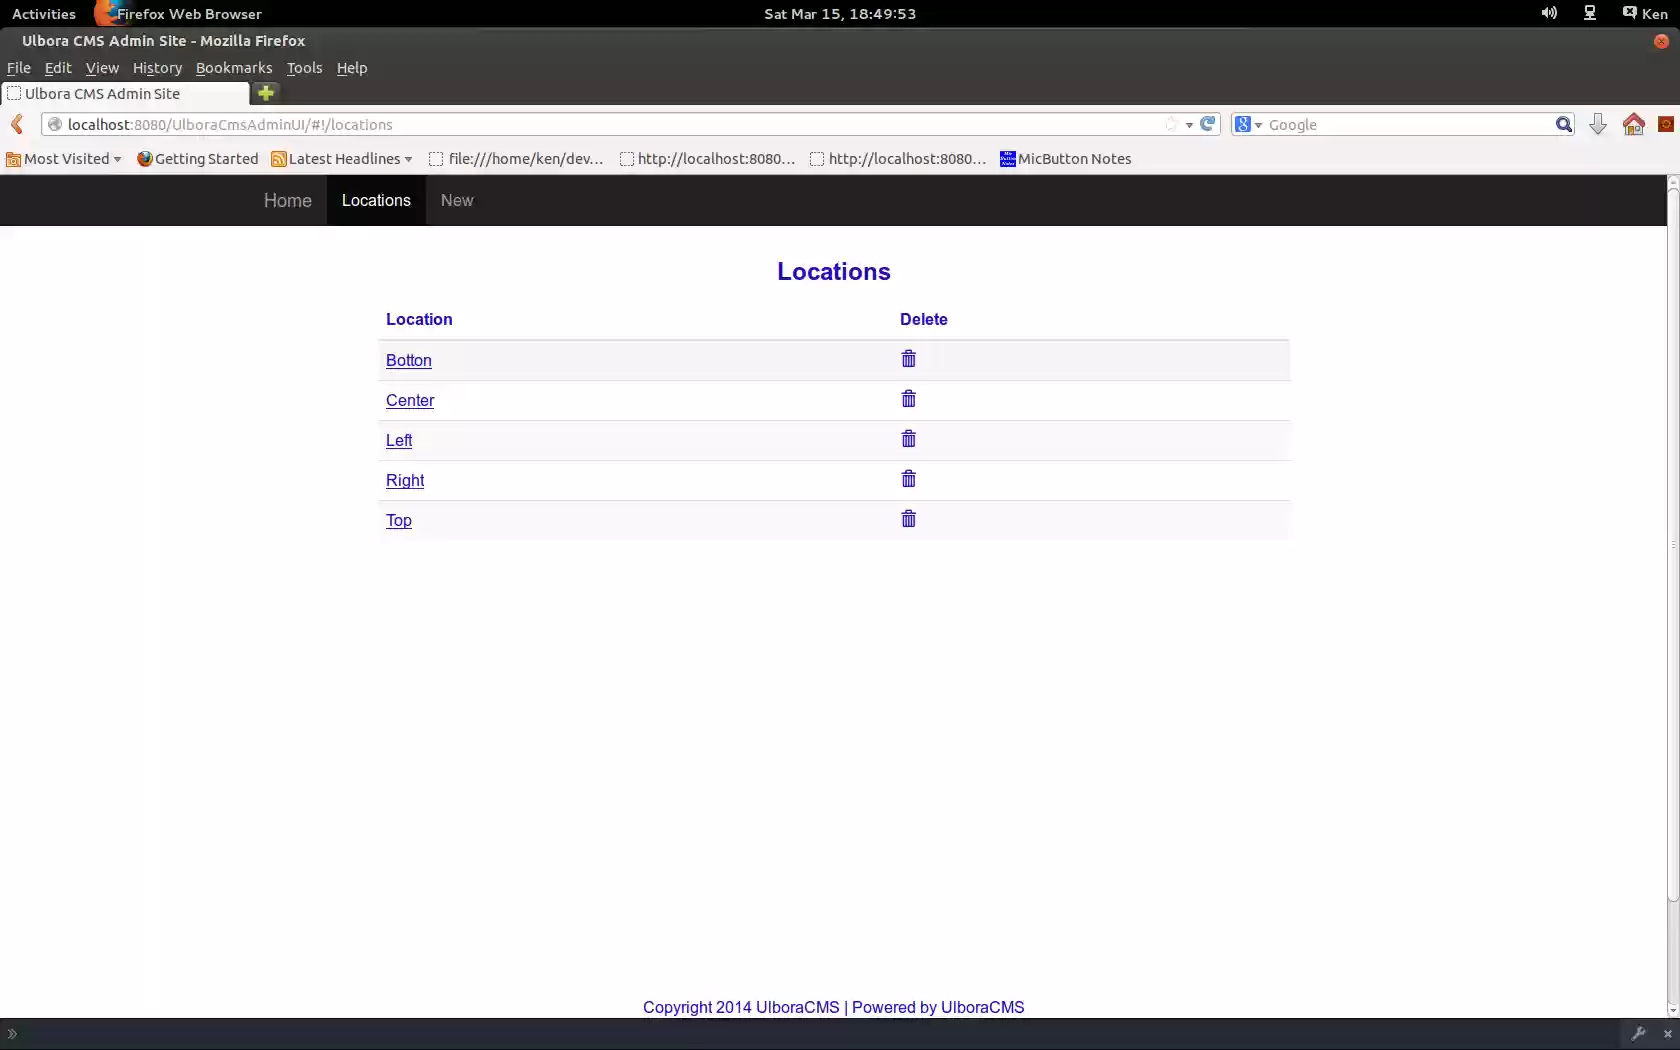Start a search with the magnifier icon
The image size is (1680, 1050).
coord(1563,123)
